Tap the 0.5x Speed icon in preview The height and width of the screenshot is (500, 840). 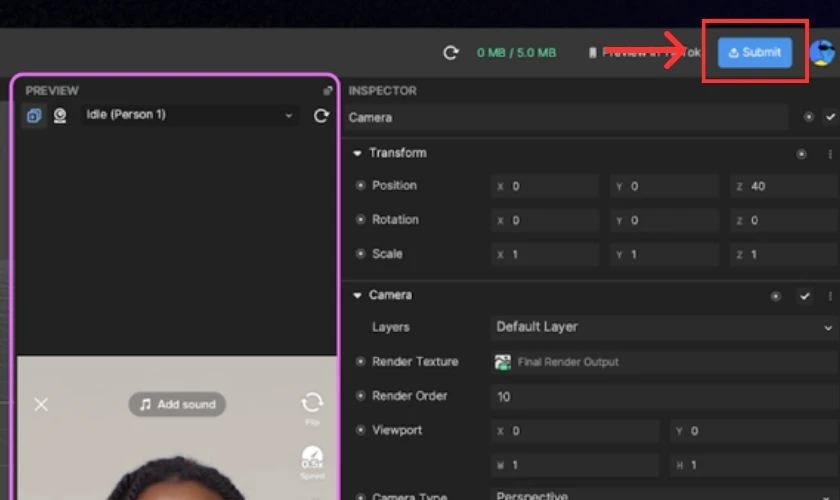(312, 459)
